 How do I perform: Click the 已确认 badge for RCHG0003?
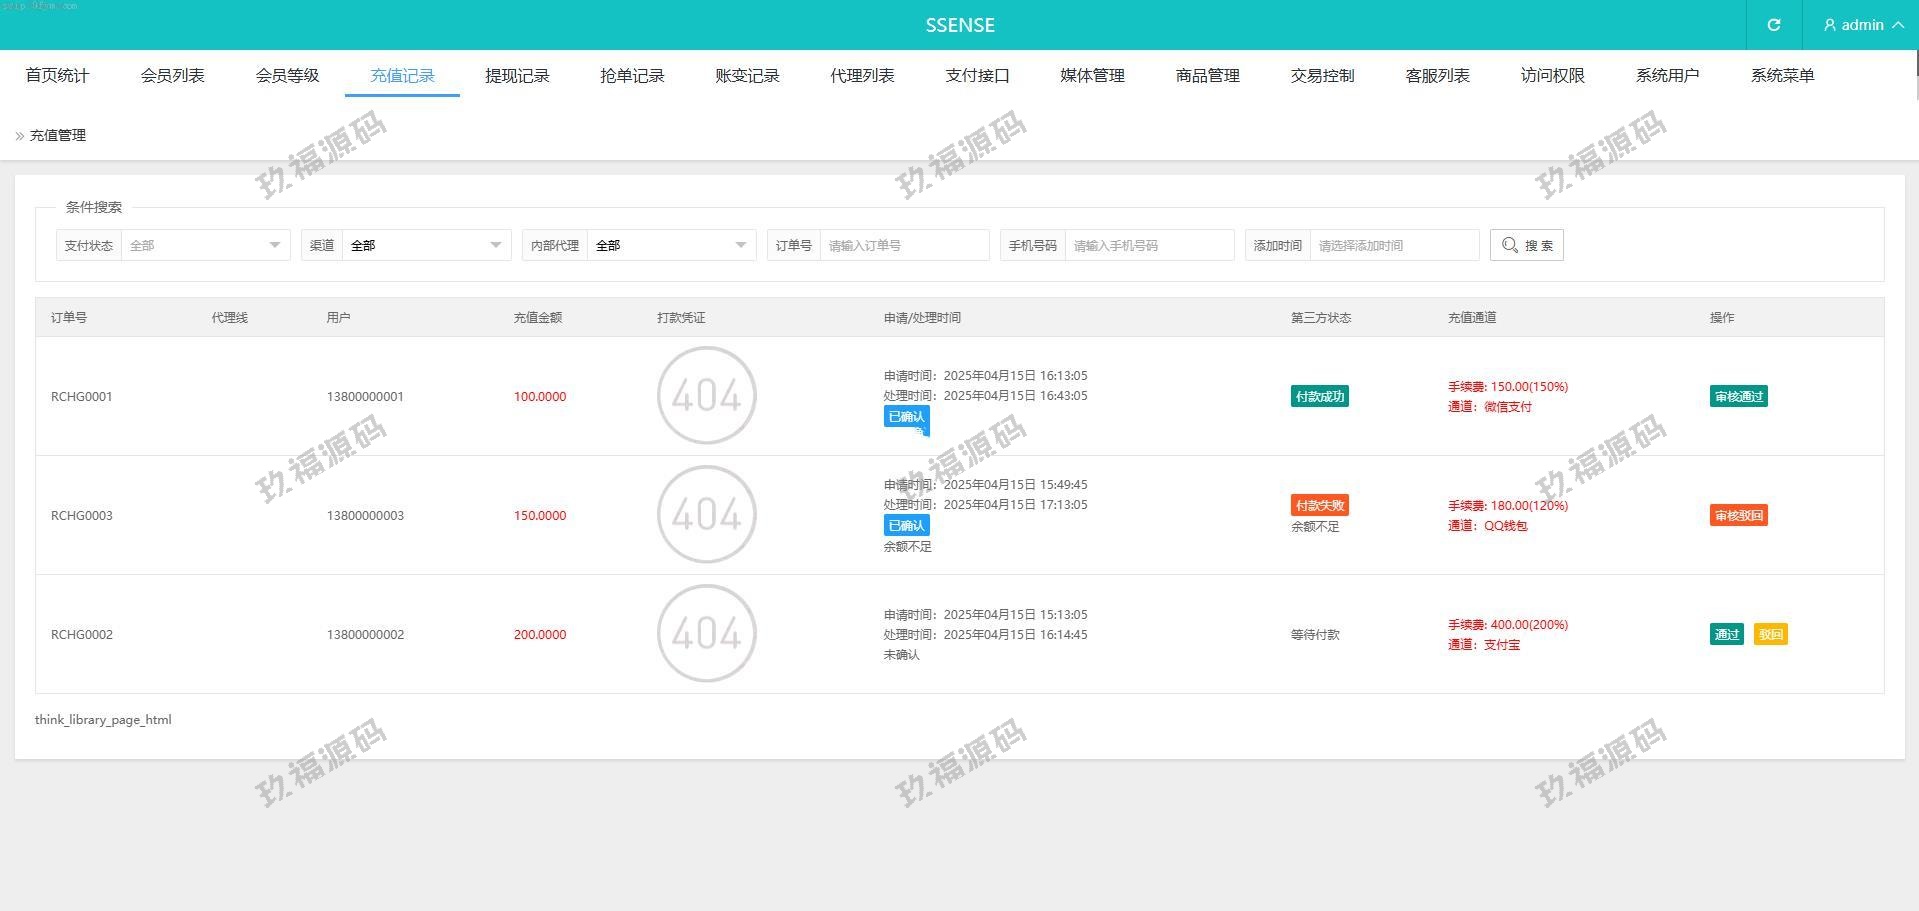click(906, 525)
